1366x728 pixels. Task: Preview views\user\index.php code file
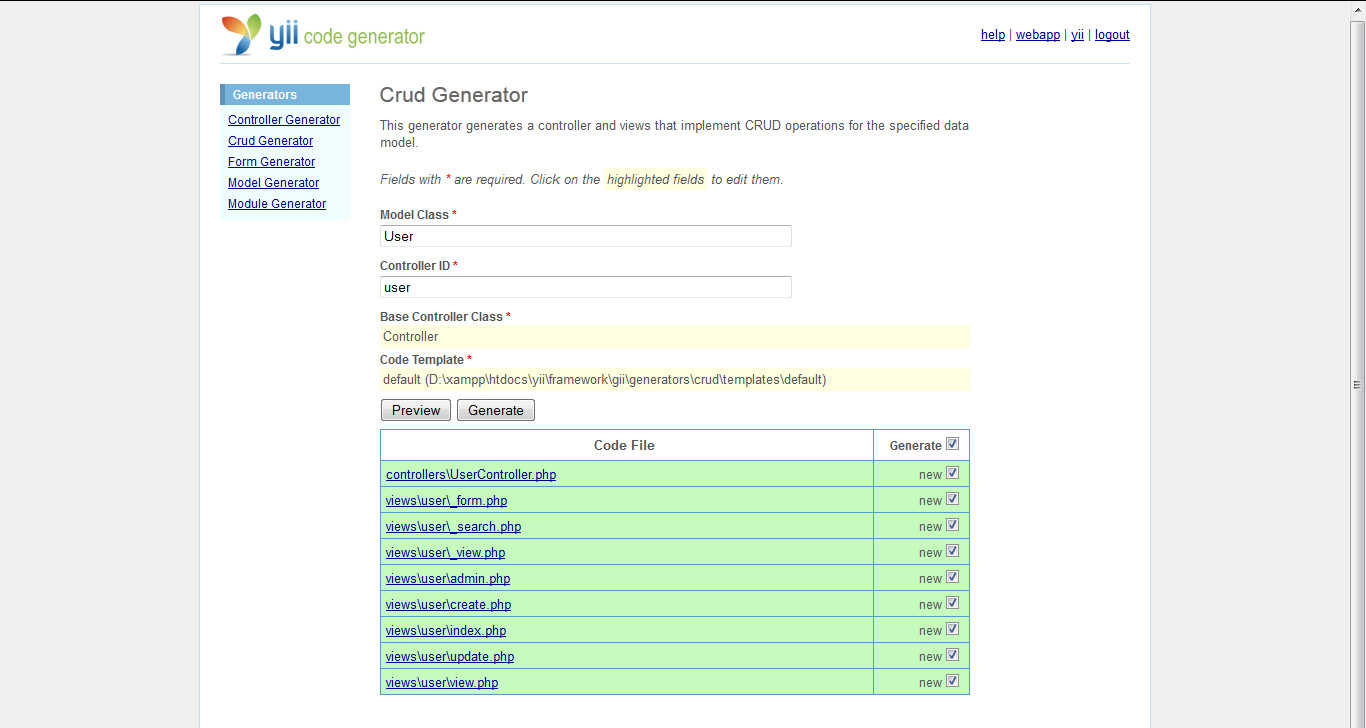tap(446, 630)
